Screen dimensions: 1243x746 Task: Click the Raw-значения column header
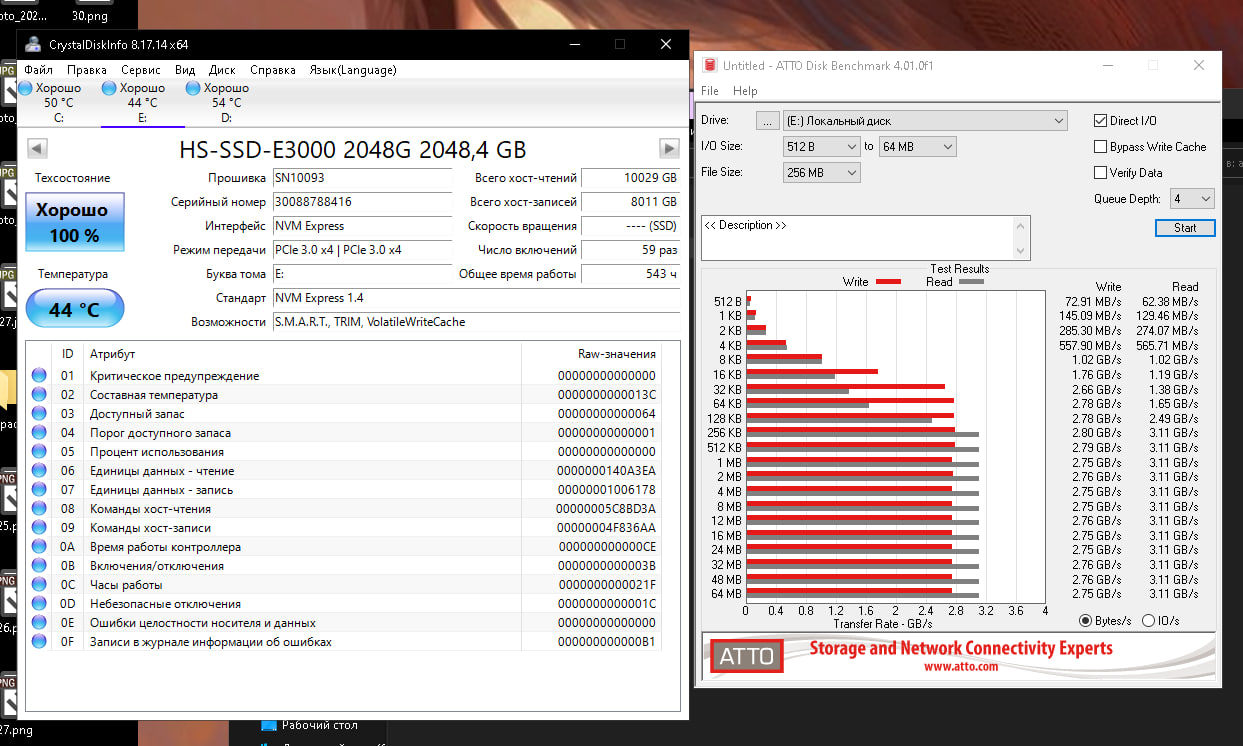617,354
